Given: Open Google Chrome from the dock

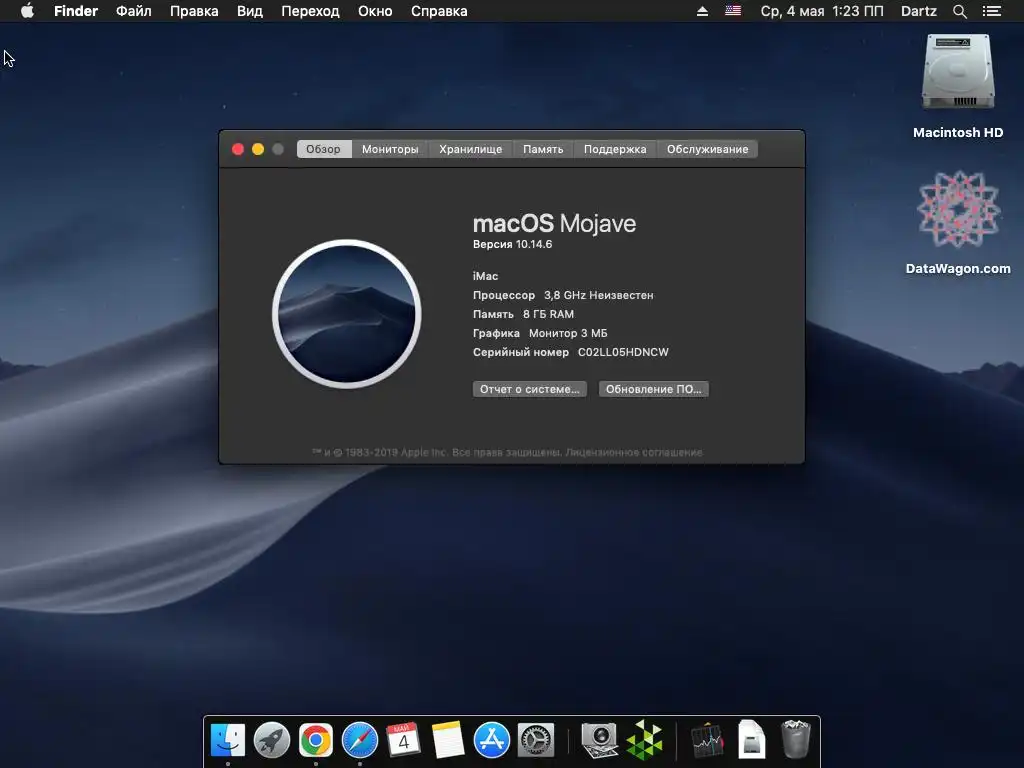Looking at the screenshot, I should click(315, 741).
